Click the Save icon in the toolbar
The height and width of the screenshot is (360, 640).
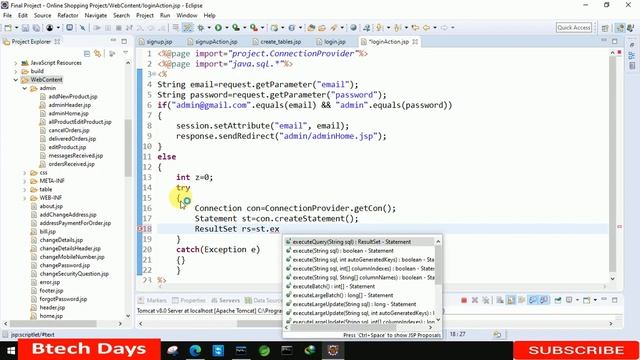[x=25, y=28]
